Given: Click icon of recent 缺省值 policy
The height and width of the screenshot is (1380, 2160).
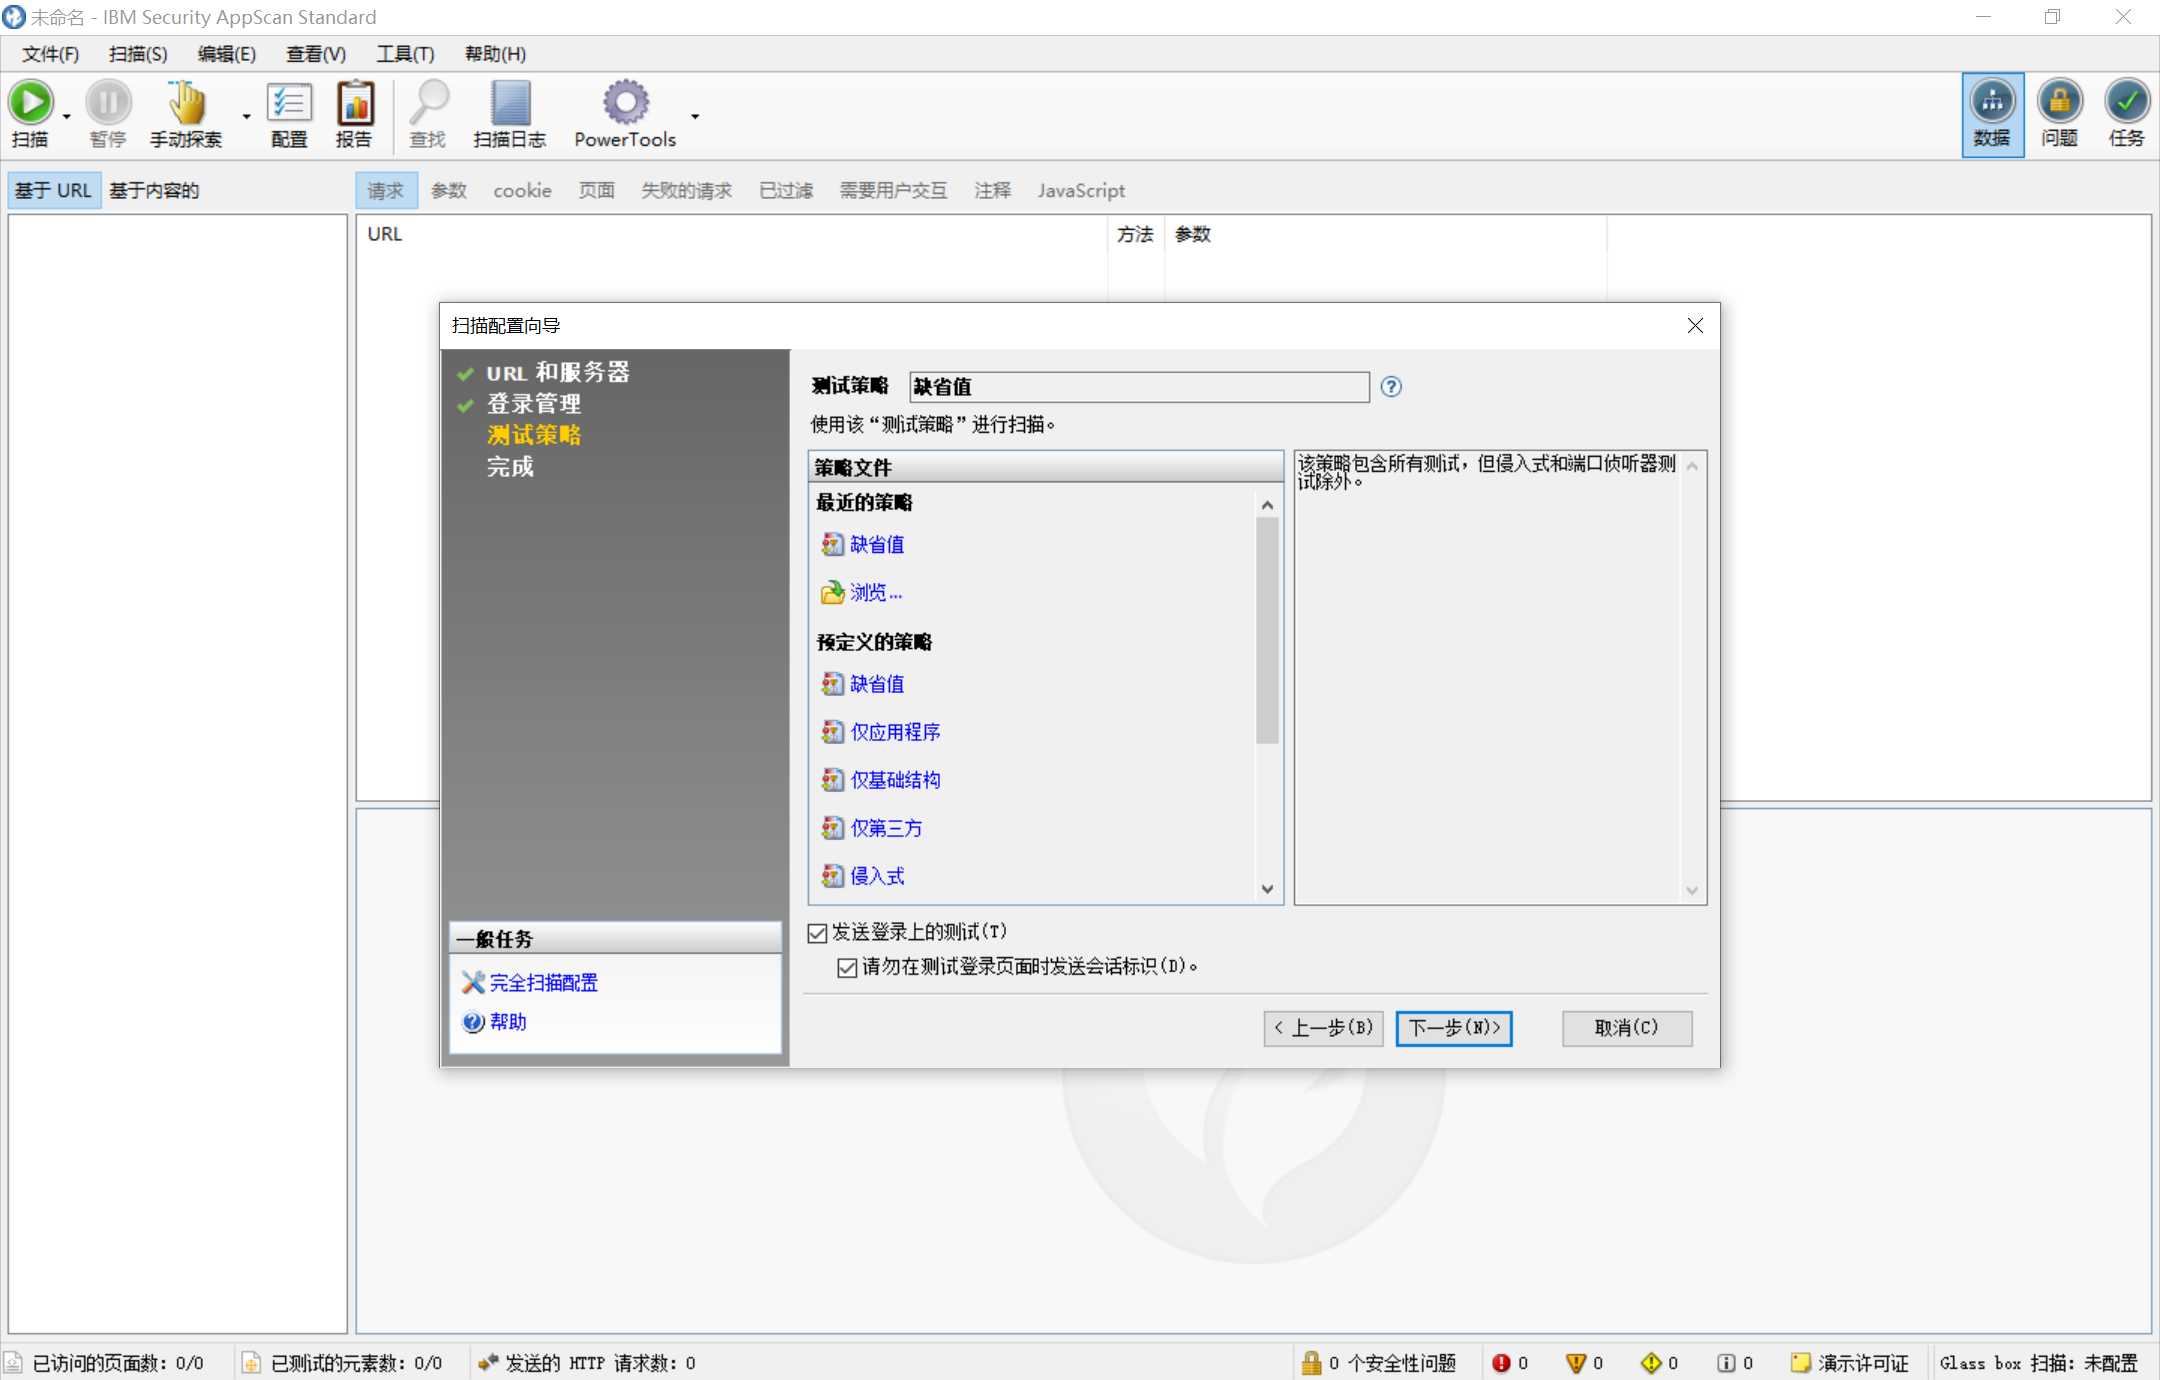Looking at the screenshot, I should tap(832, 544).
